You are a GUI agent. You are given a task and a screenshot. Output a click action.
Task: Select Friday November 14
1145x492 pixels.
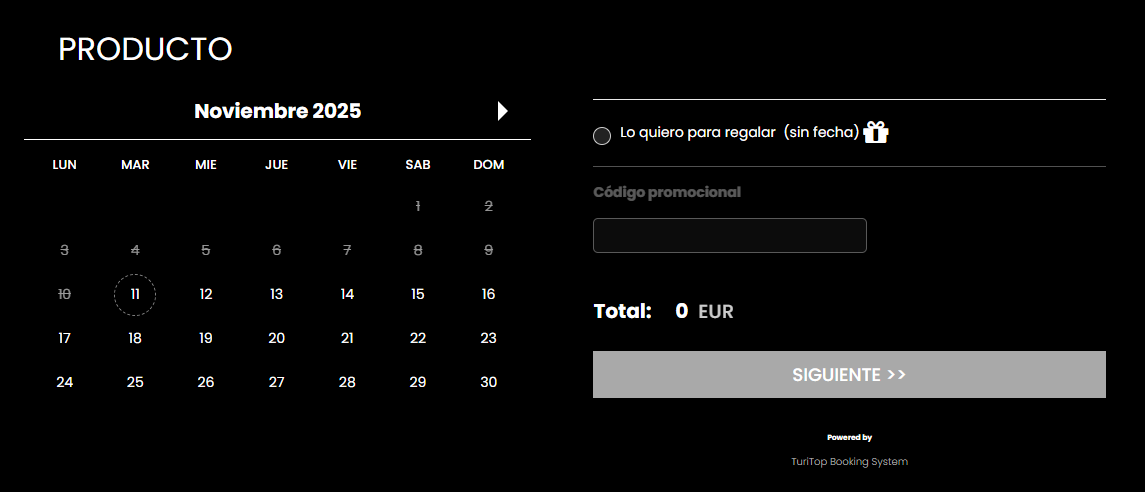(x=347, y=294)
